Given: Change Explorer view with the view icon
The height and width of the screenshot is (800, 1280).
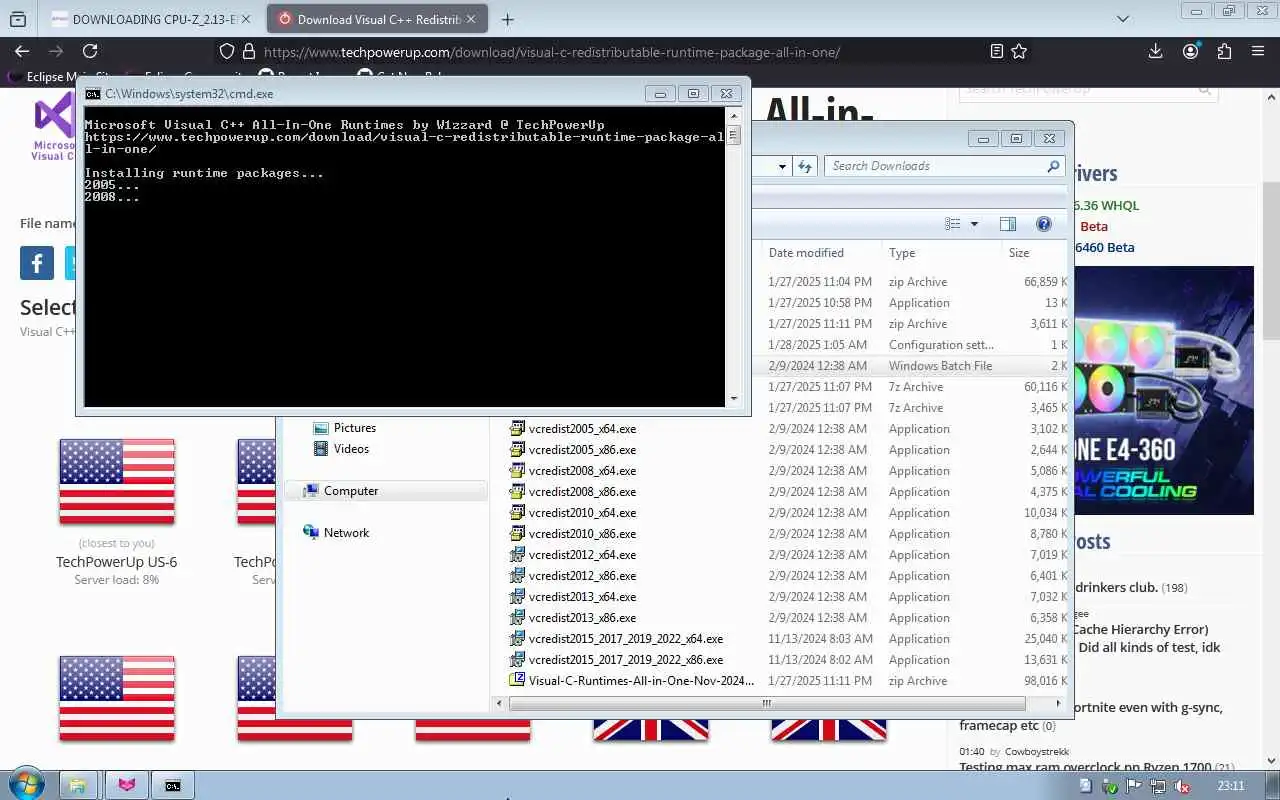Looking at the screenshot, I should 953,224.
